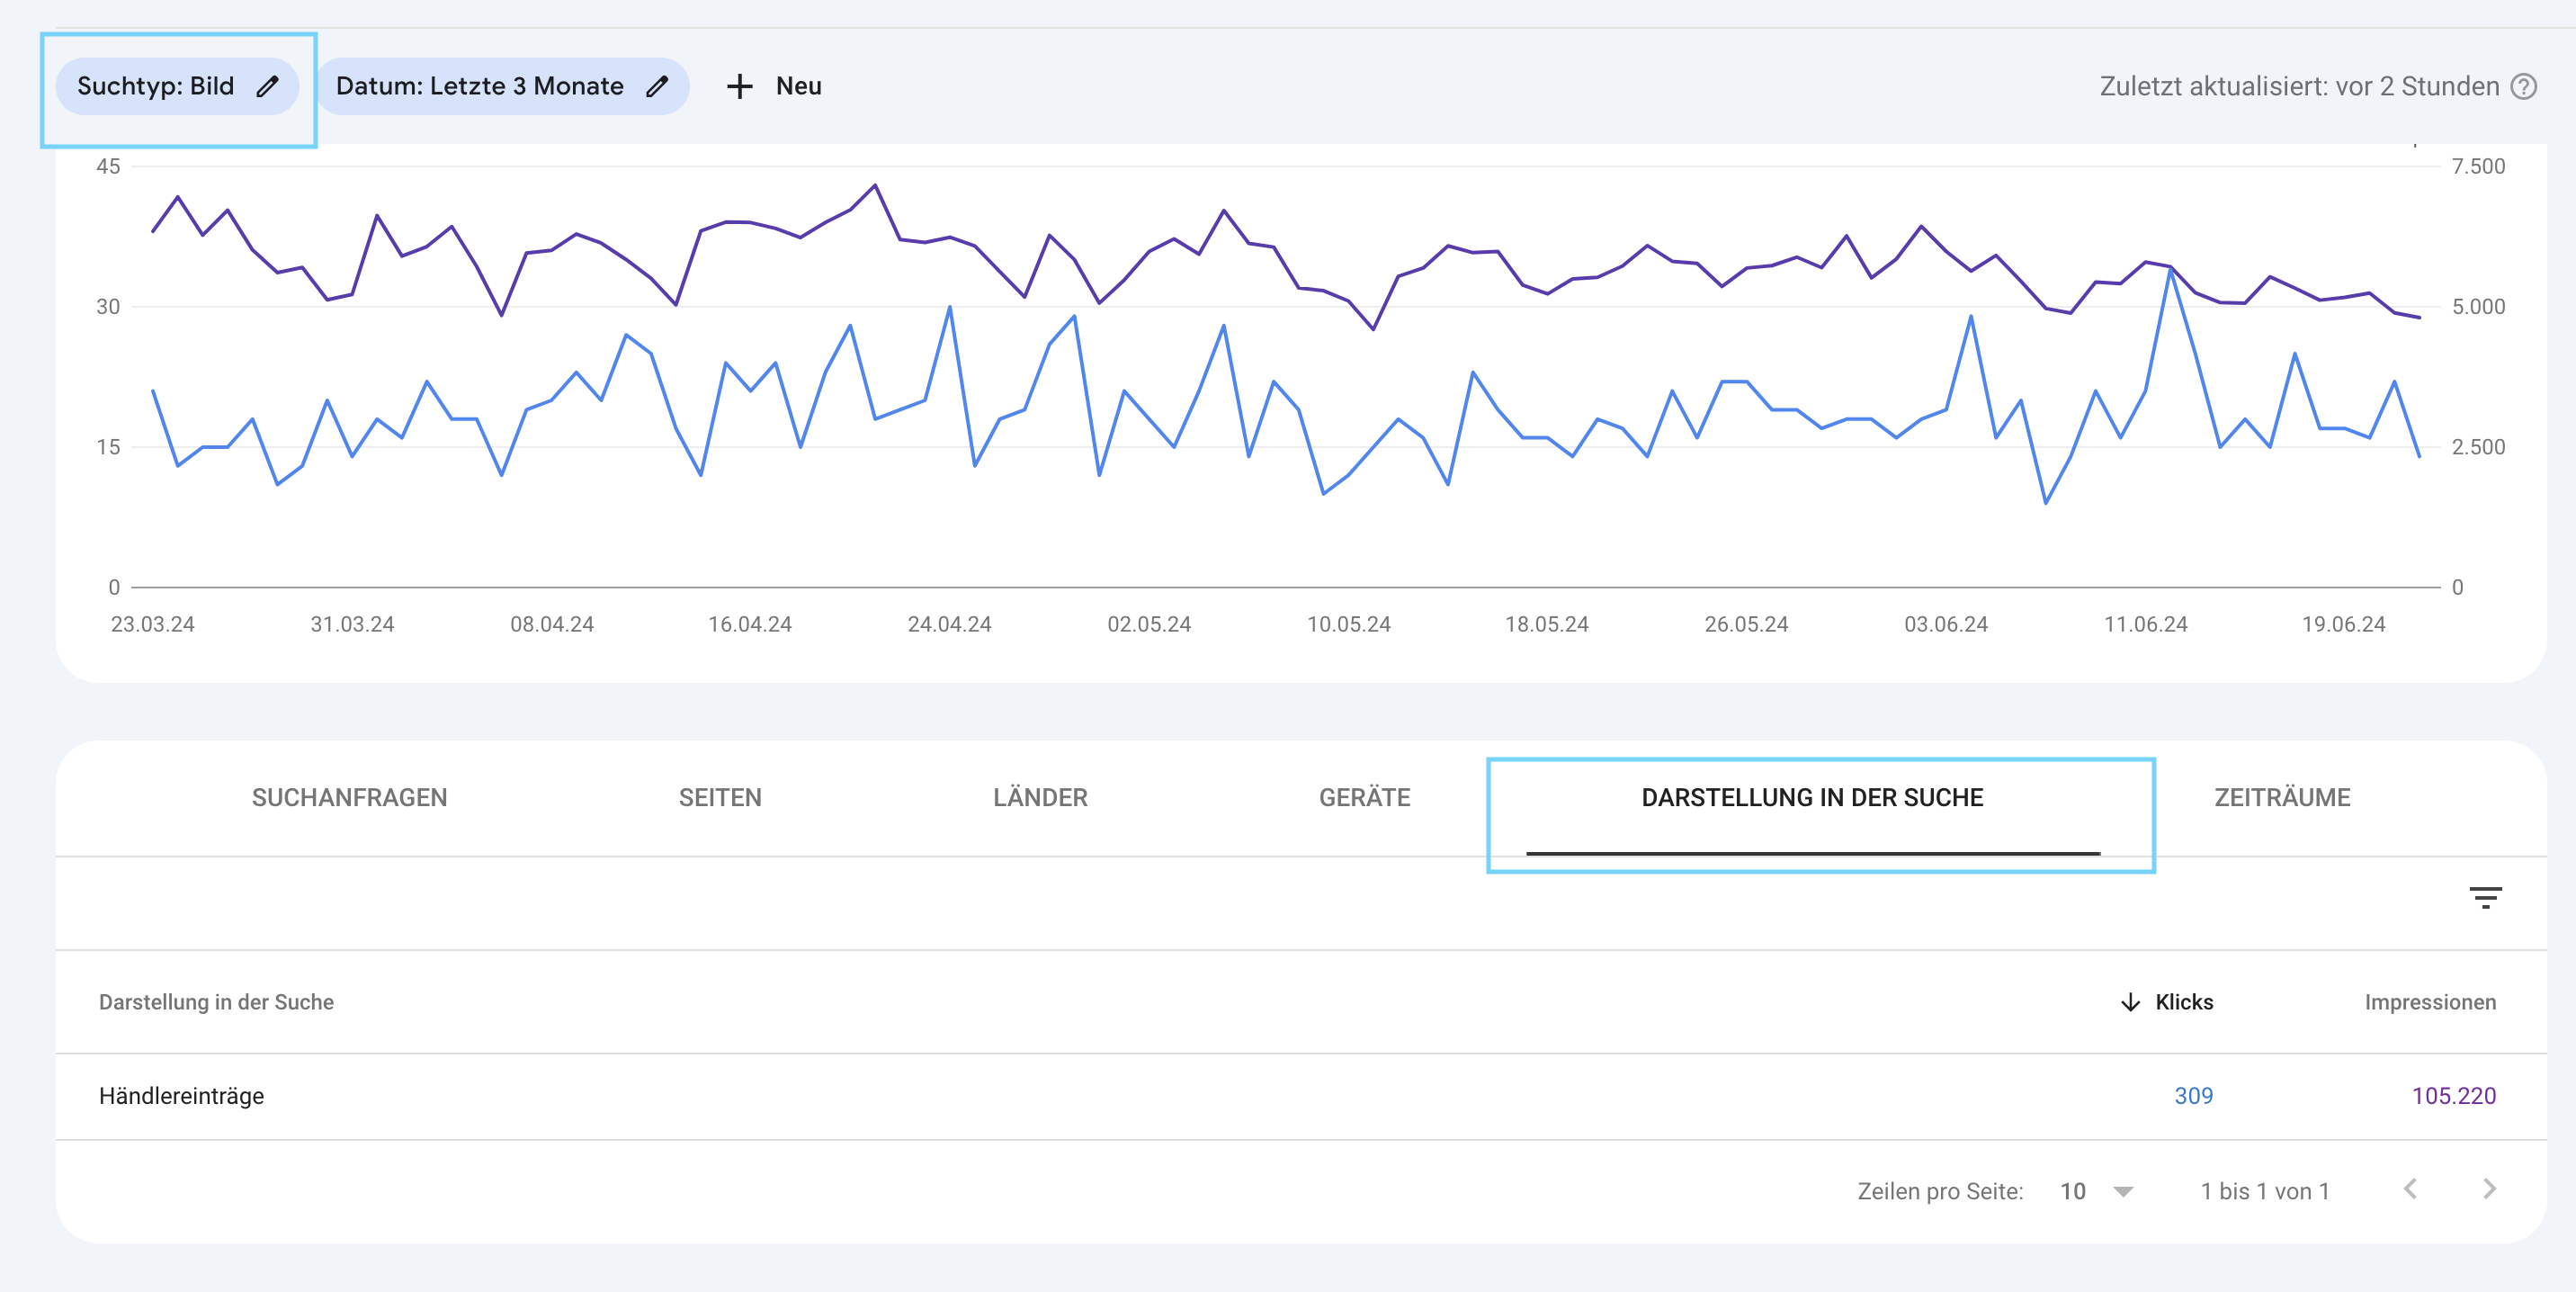The width and height of the screenshot is (2576, 1292).
Task: Switch to the Zeiträume tab
Action: (2282, 797)
